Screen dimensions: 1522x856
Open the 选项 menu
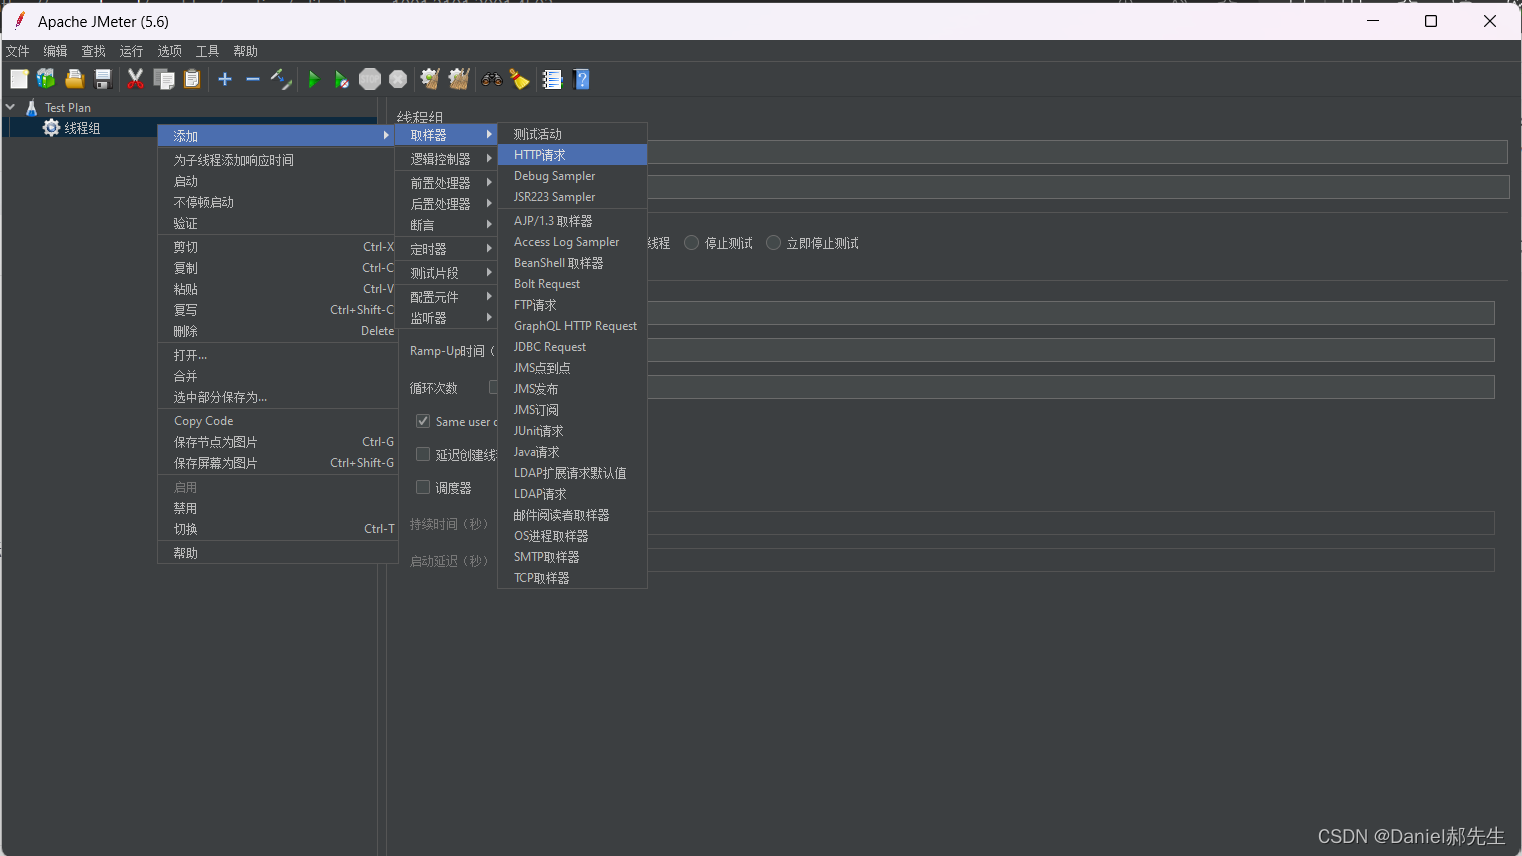[x=169, y=51]
